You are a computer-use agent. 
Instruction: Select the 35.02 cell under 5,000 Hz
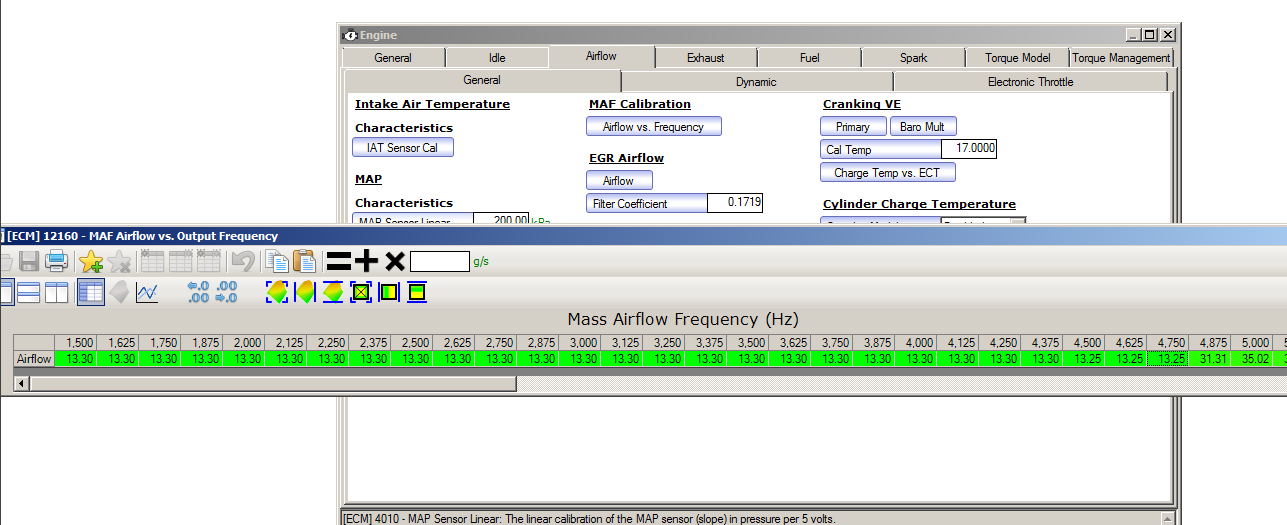1252,358
